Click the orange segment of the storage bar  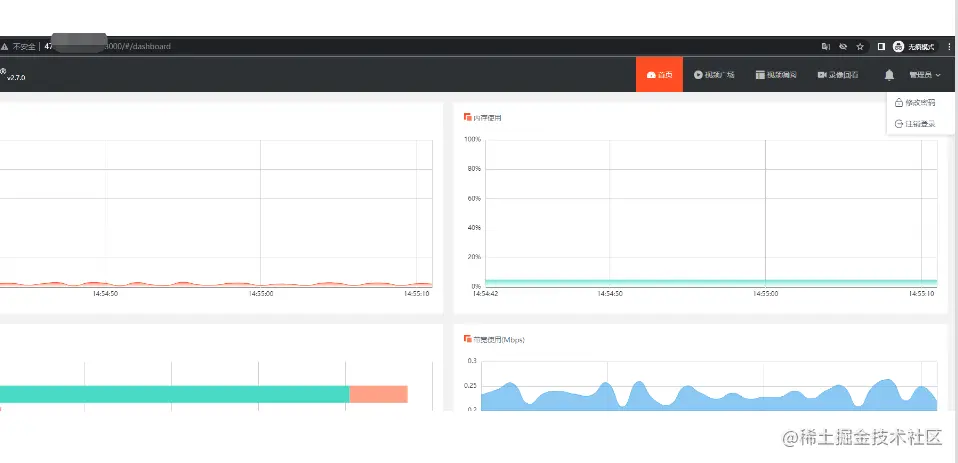378,395
